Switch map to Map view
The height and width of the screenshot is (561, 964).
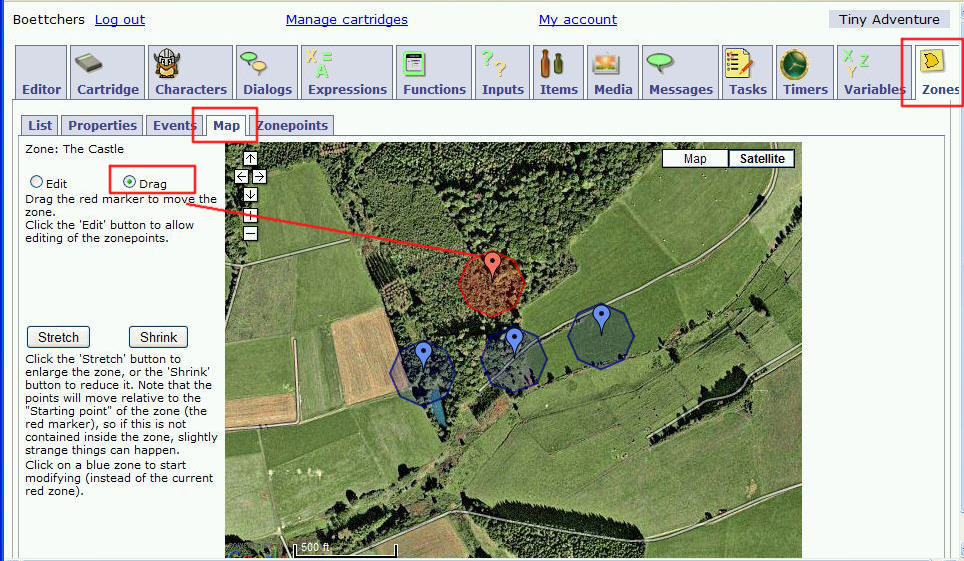click(695, 159)
